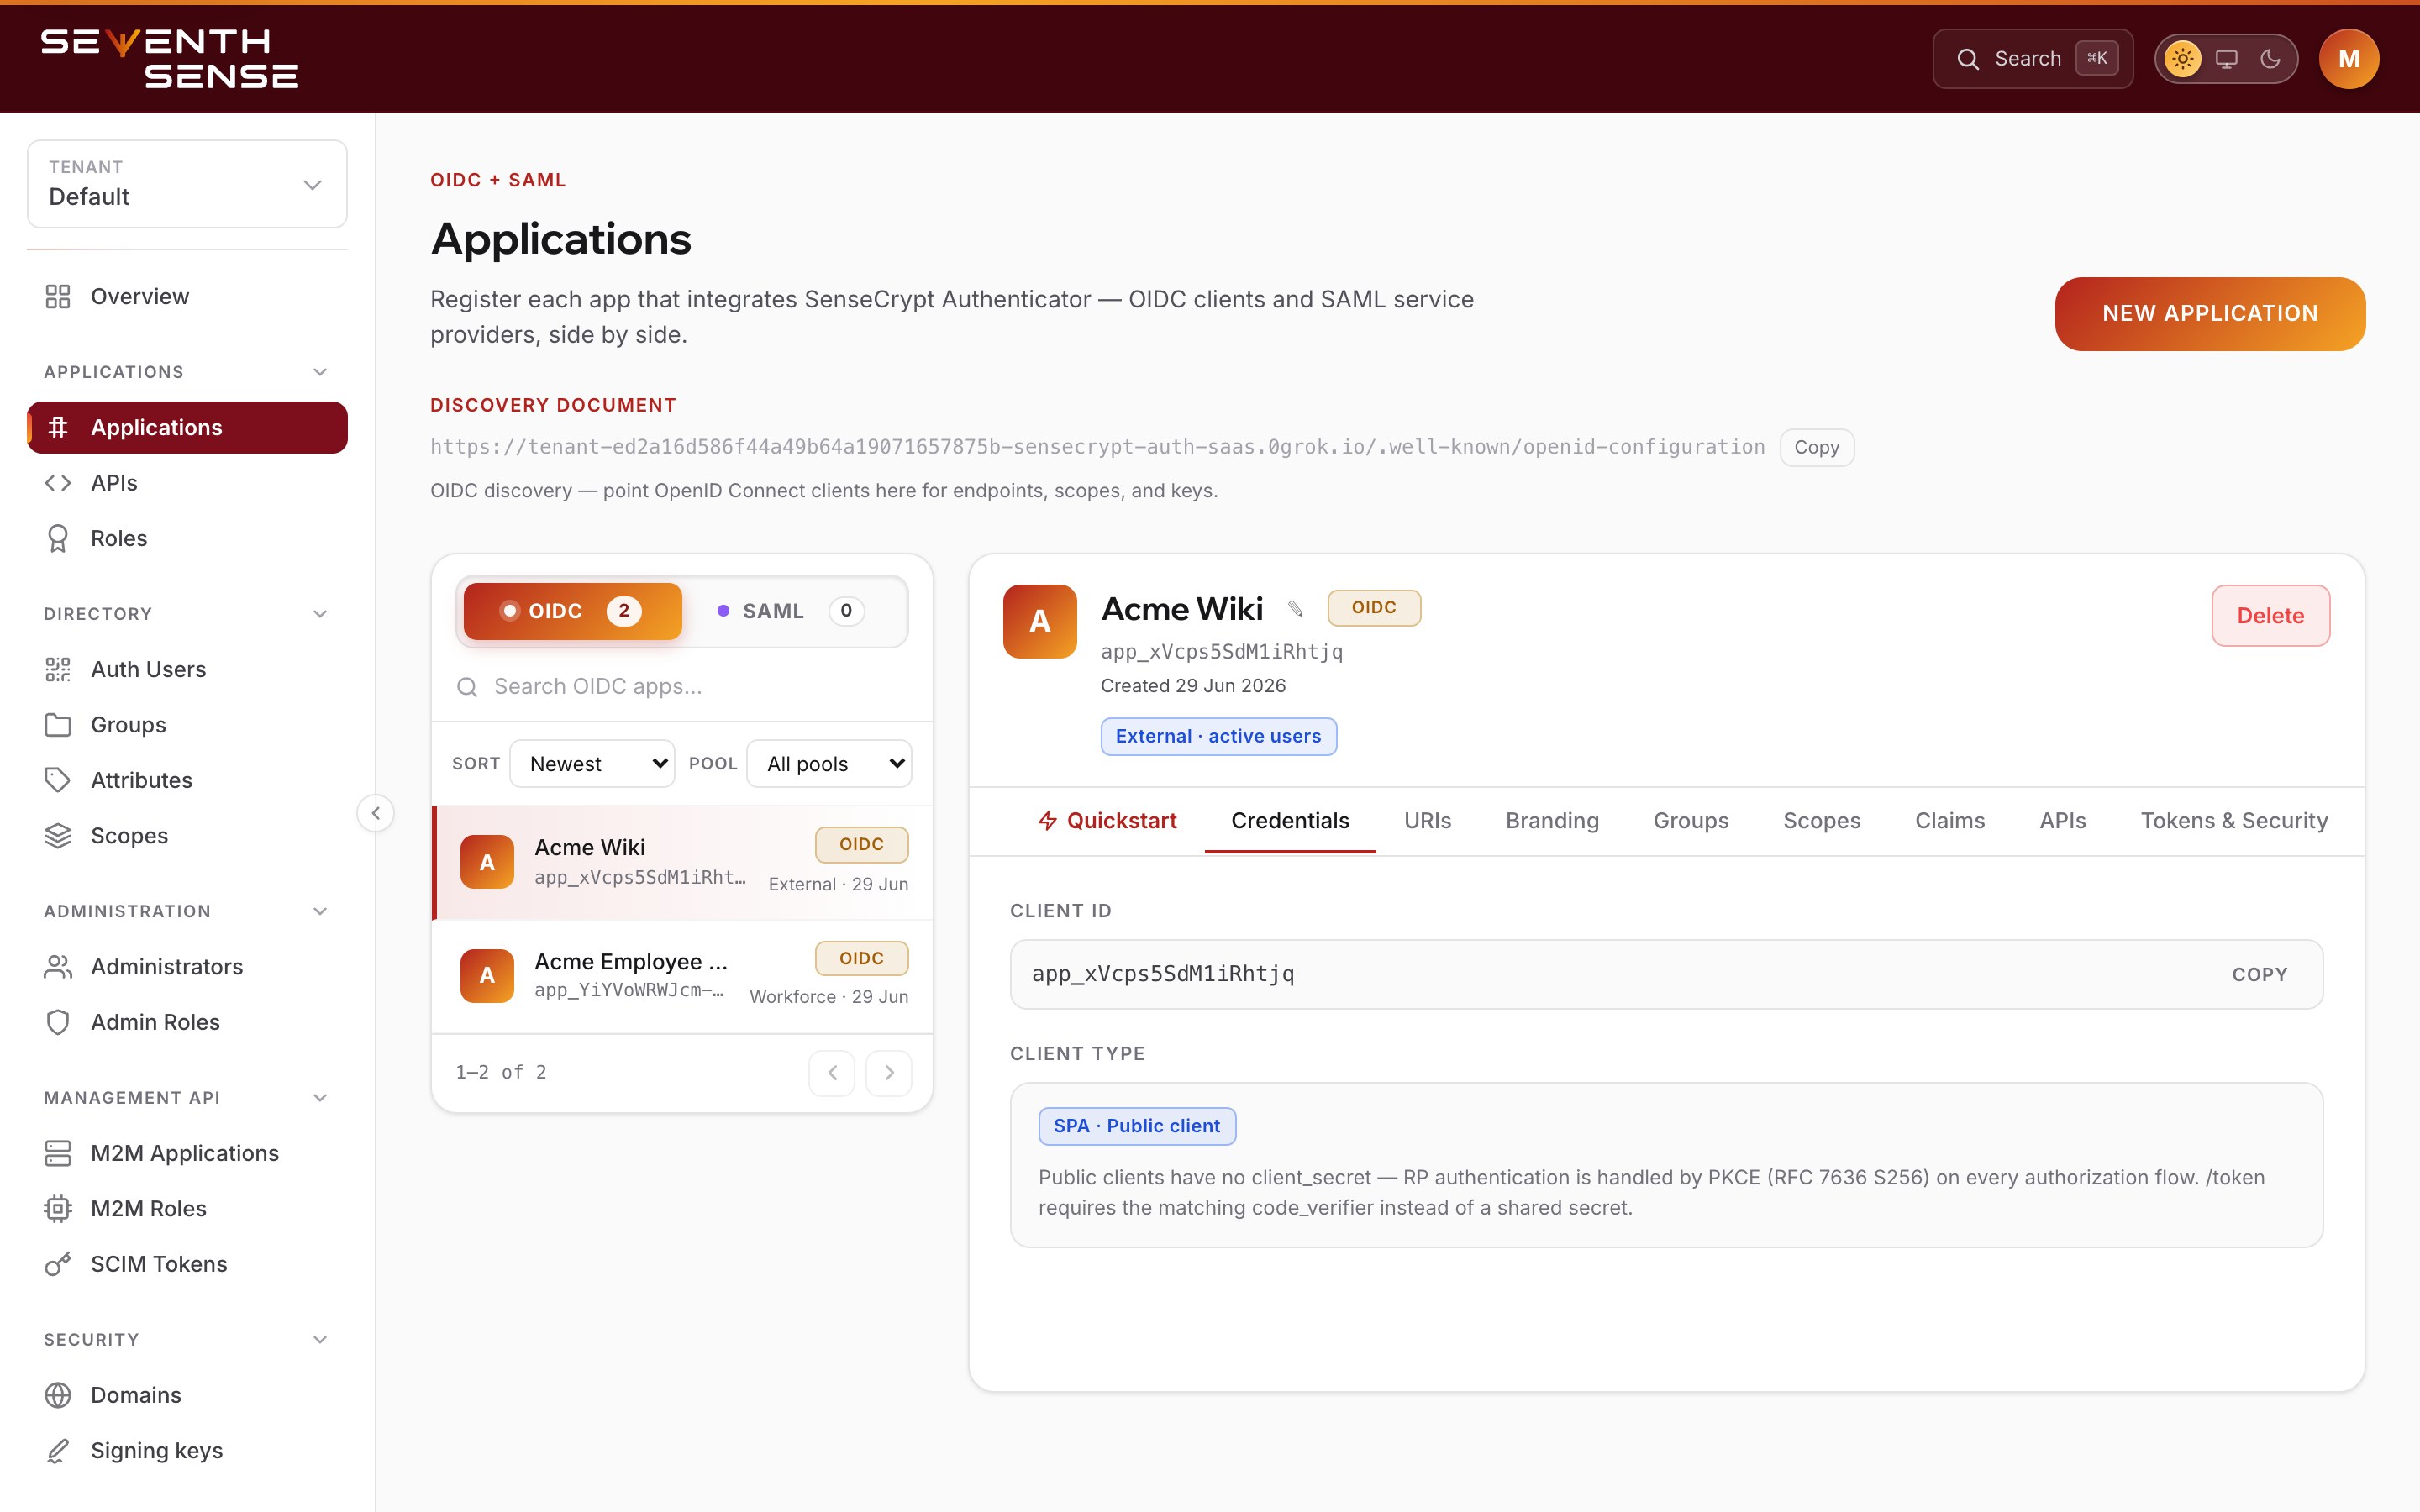Open the Sort Newest dropdown
The width and height of the screenshot is (2420, 1512).
pyautogui.click(x=592, y=764)
